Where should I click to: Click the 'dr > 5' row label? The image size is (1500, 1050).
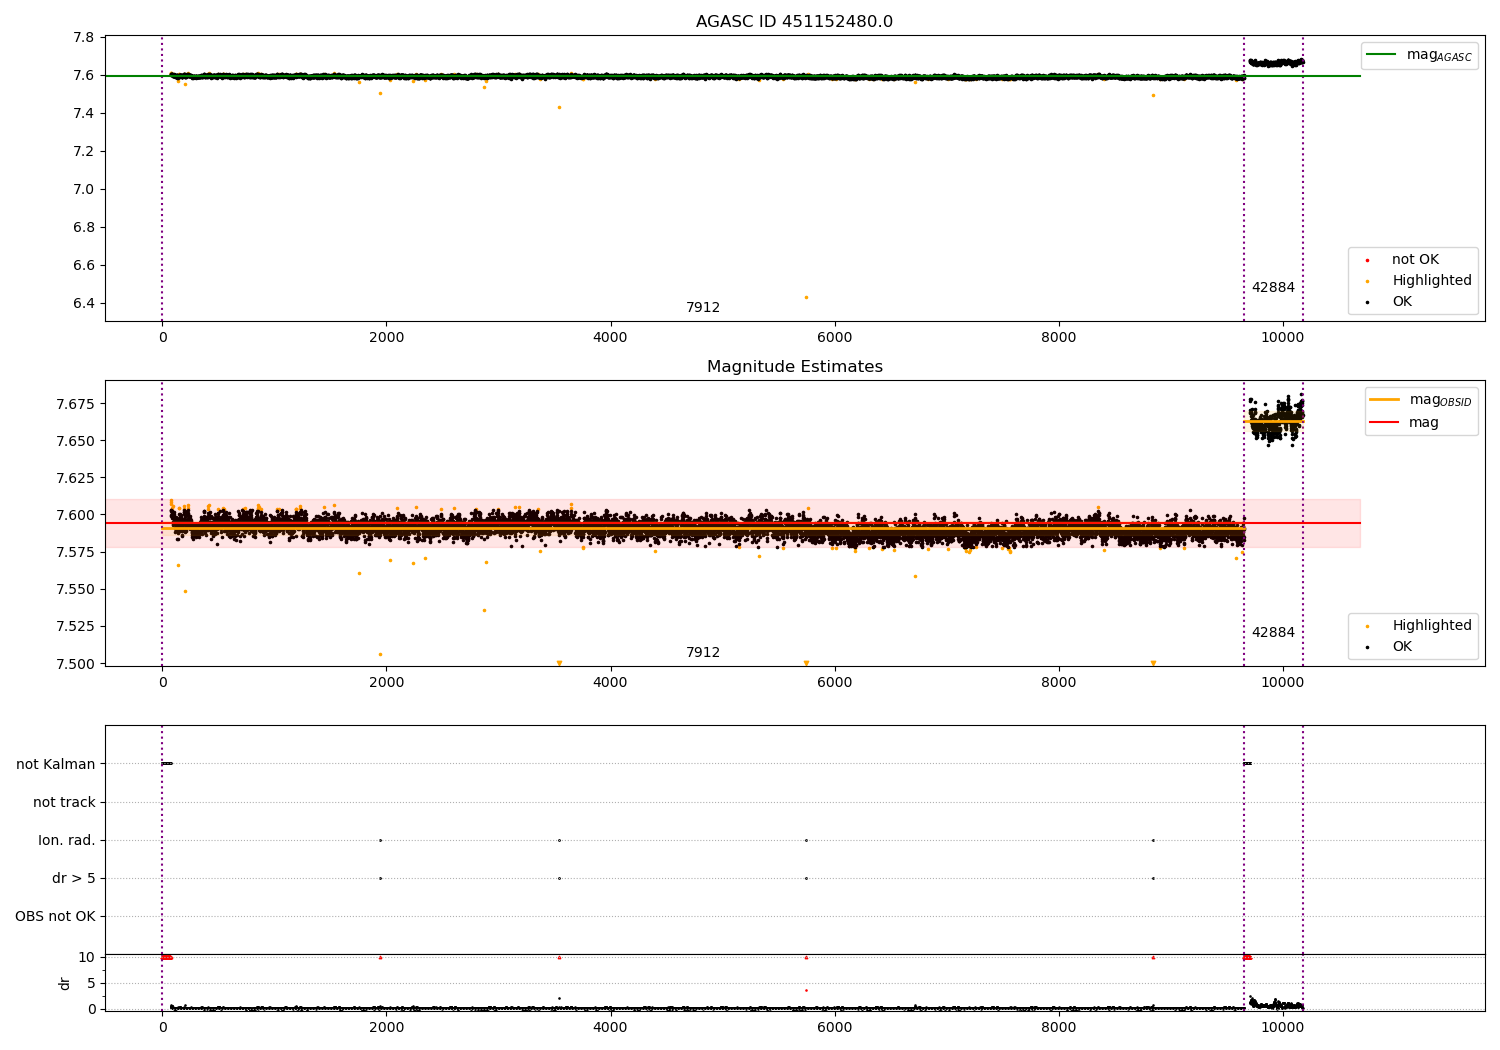(x=74, y=879)
